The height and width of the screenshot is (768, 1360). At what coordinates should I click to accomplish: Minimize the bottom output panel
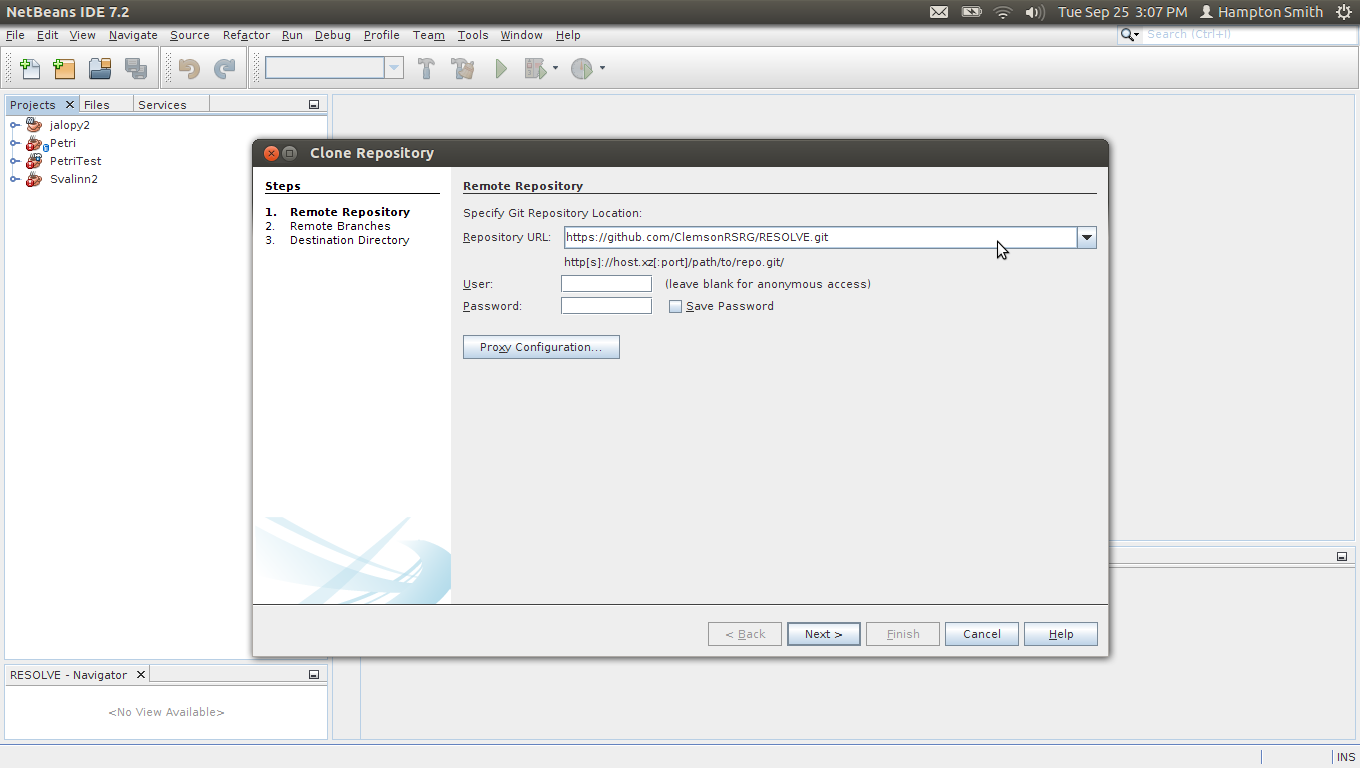1342,557
